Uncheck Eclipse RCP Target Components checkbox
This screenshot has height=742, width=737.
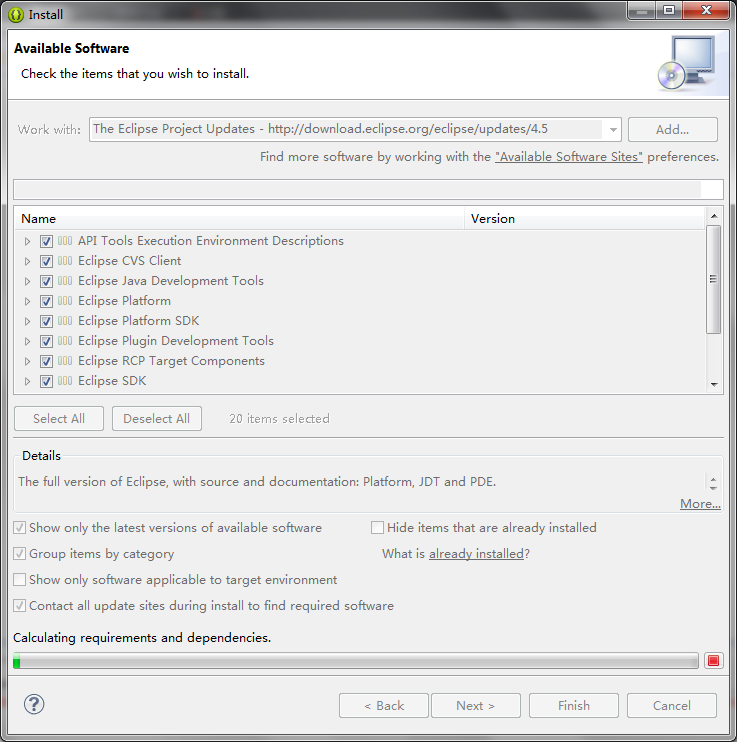click(x=46, y=362)
